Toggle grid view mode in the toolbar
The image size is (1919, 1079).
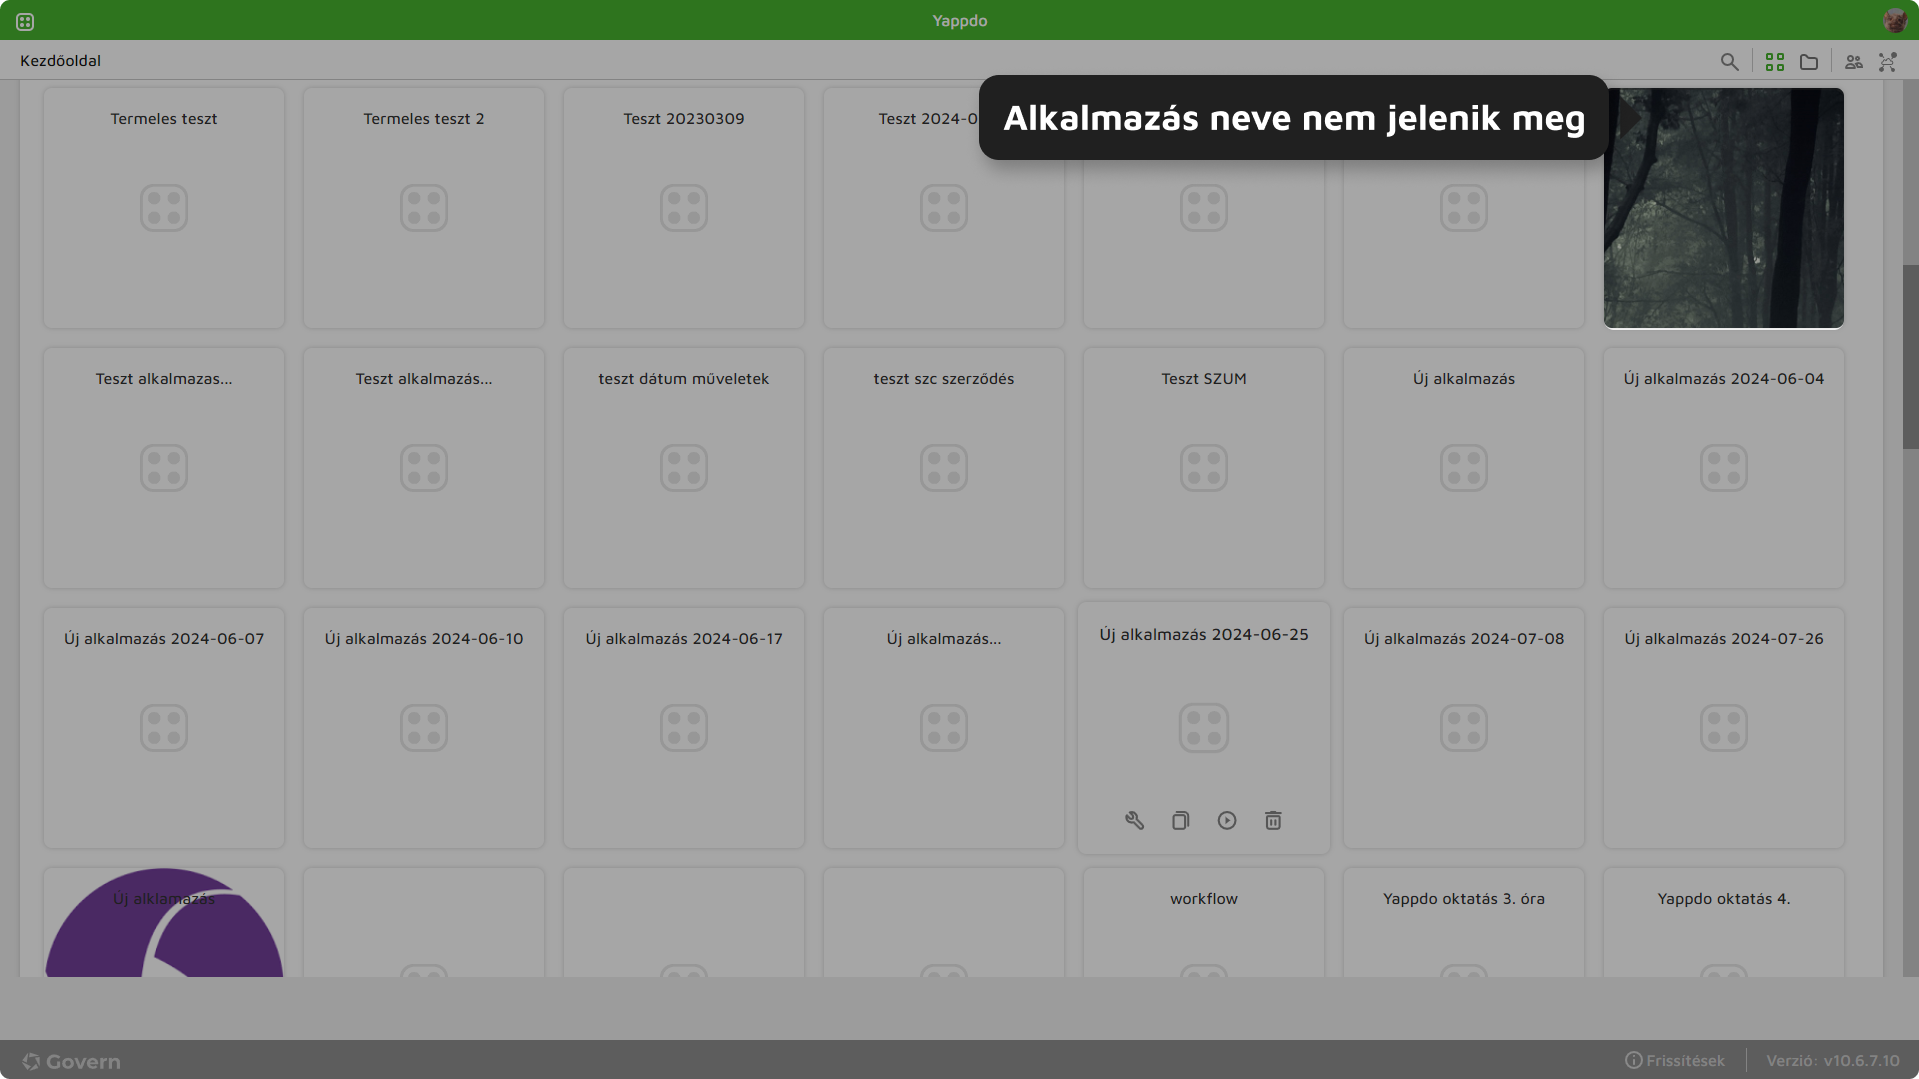coord(1774,61)
